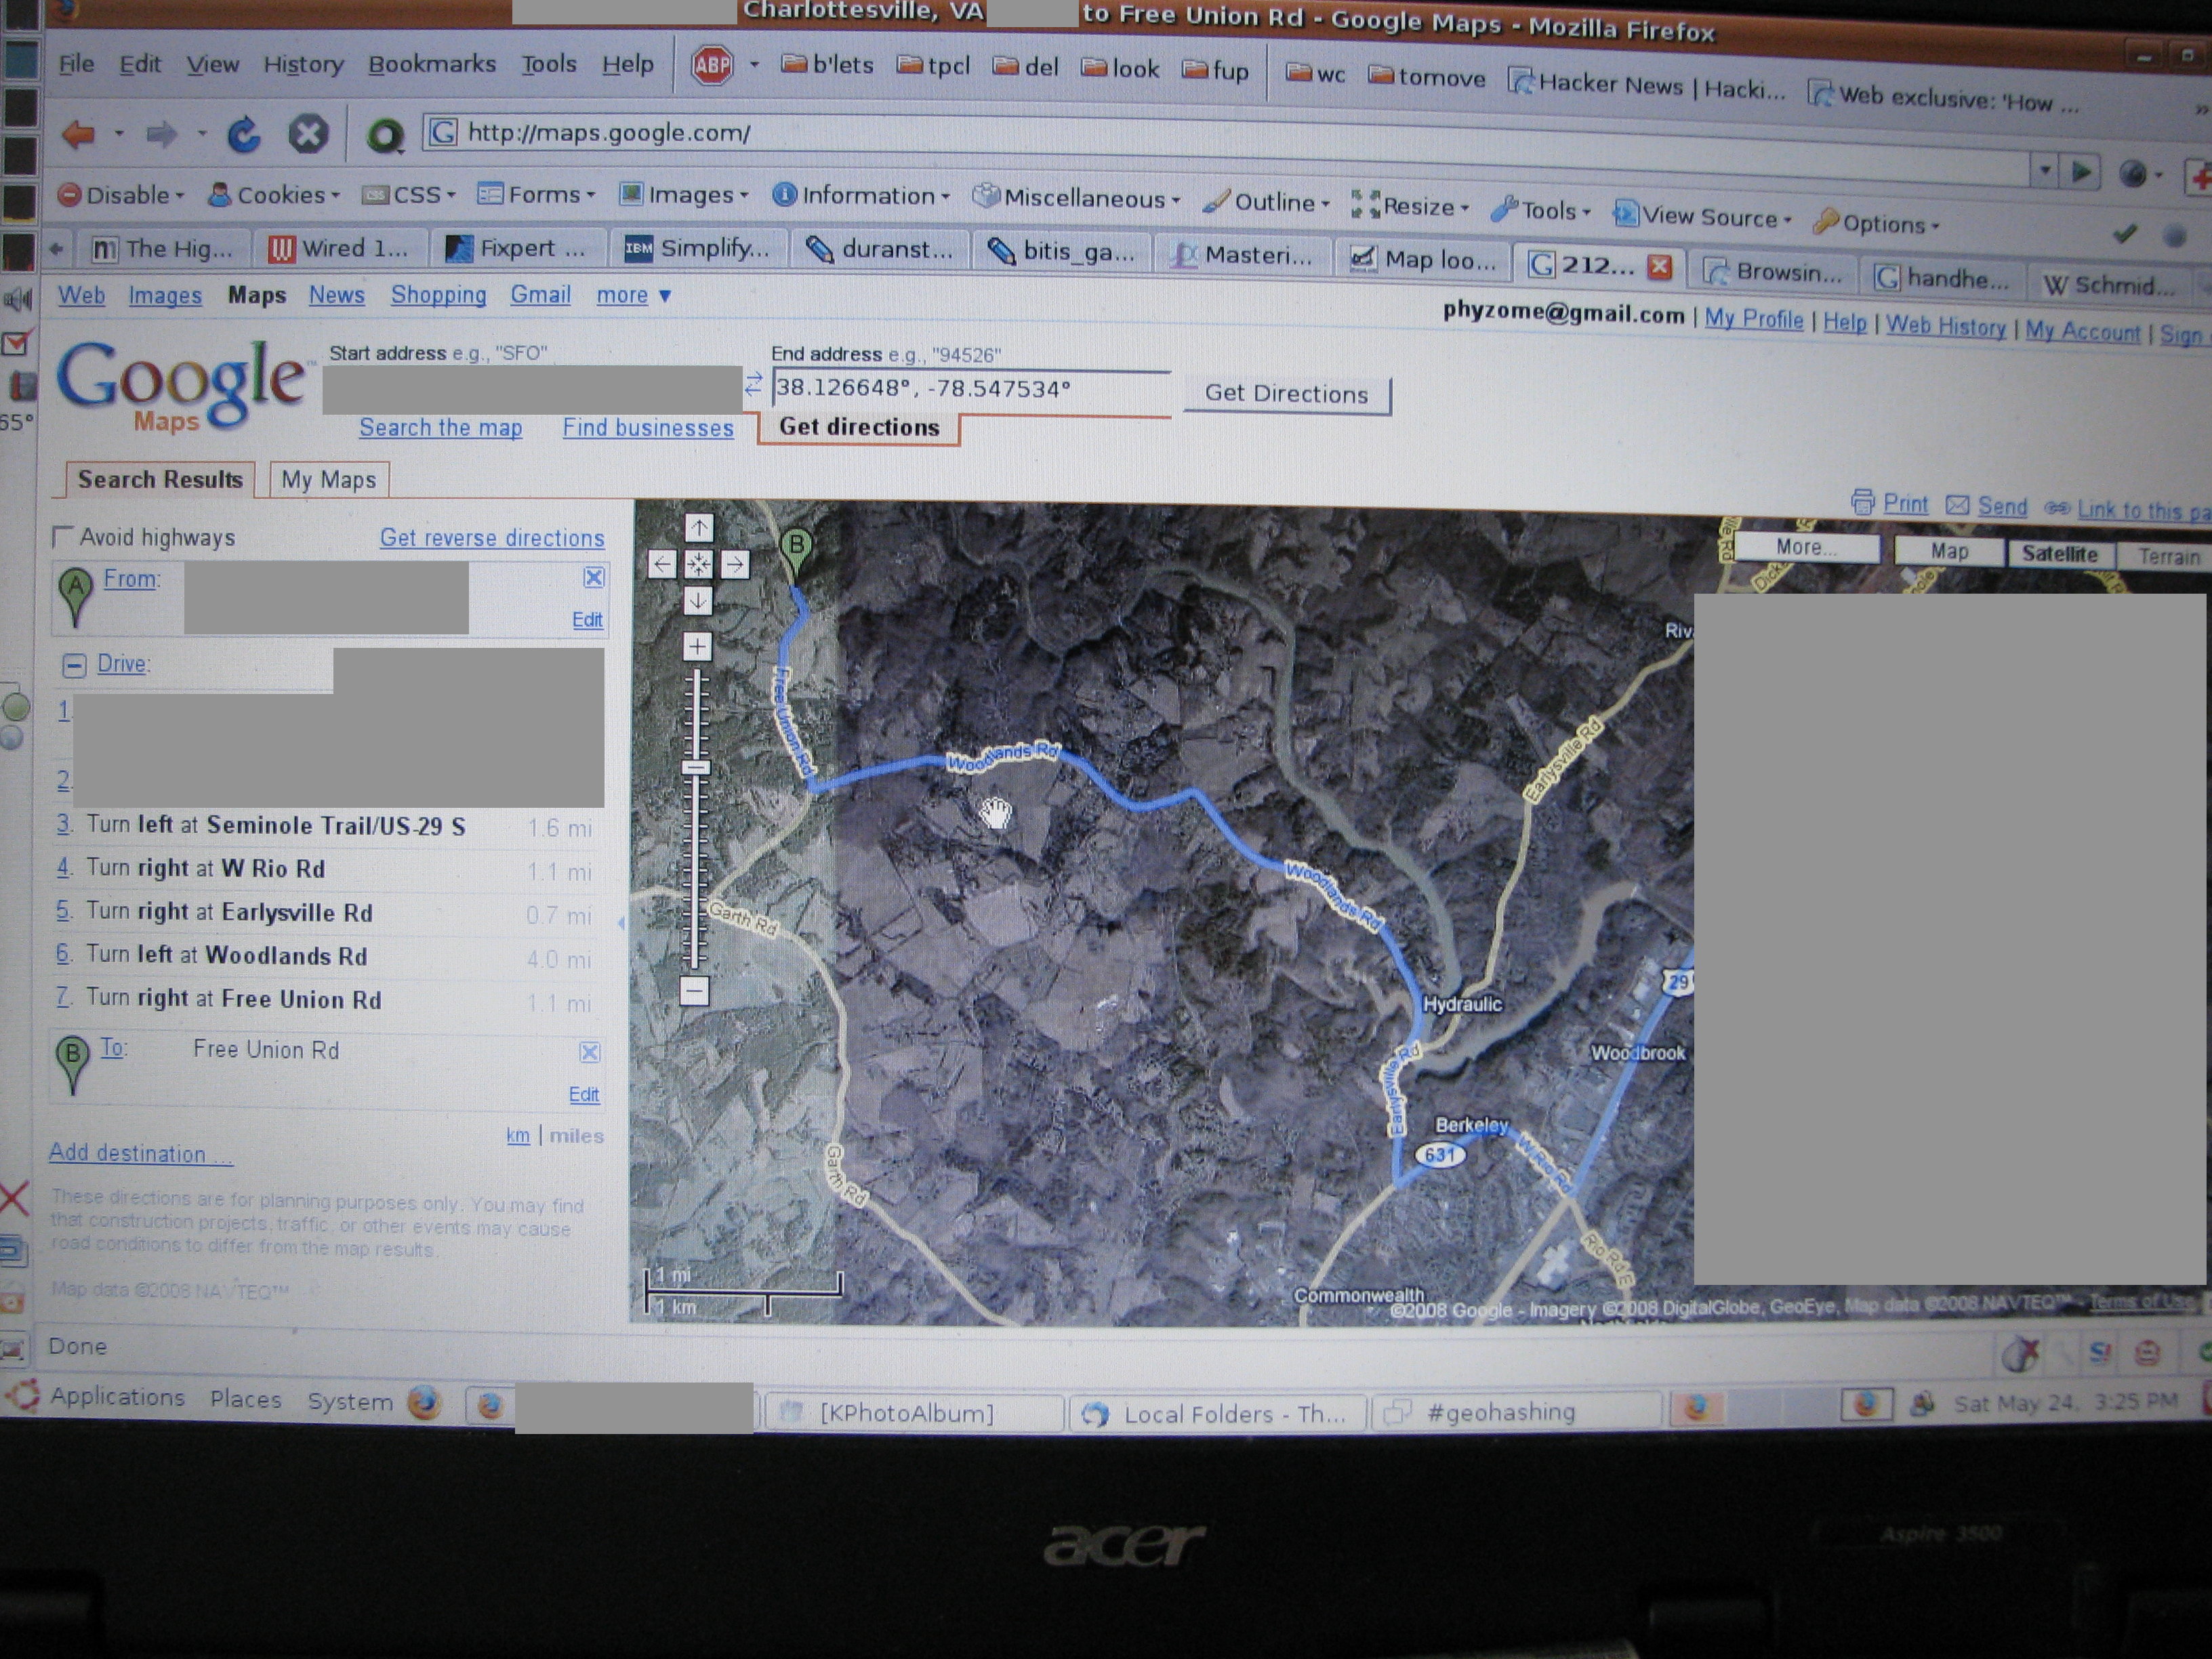The image size is (2212, 1659).
Task: Toggle the Avoid highways checkbox
Action: (62, 537)
